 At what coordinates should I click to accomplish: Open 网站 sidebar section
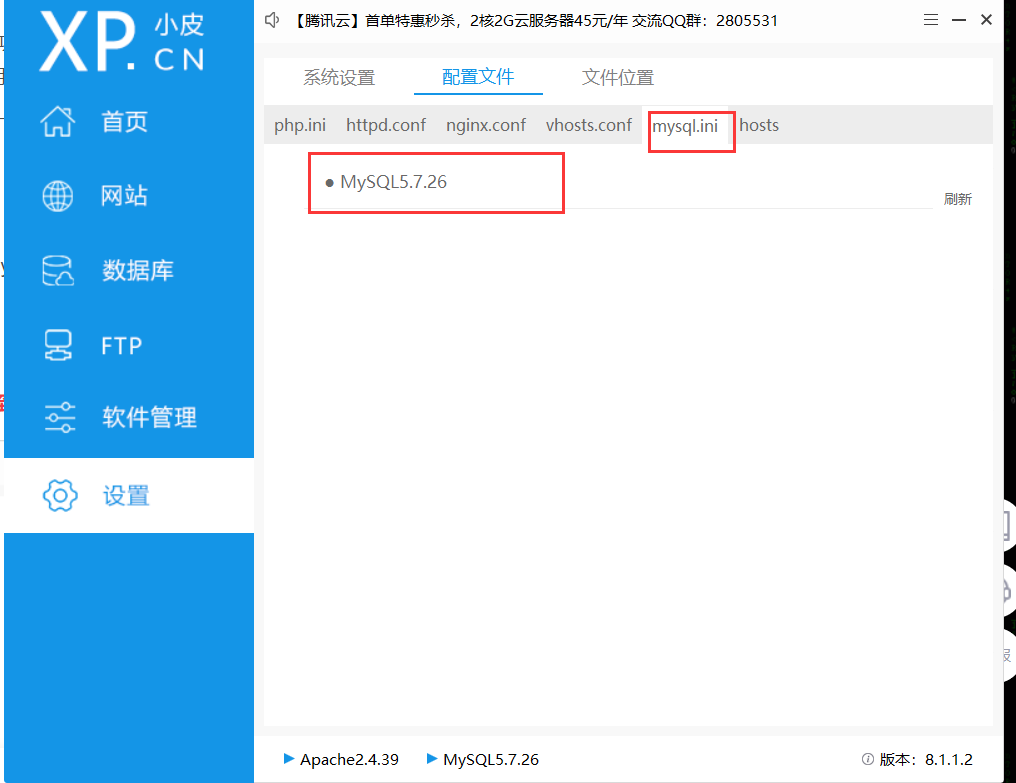pyautogui.click(x=124, y=196)
